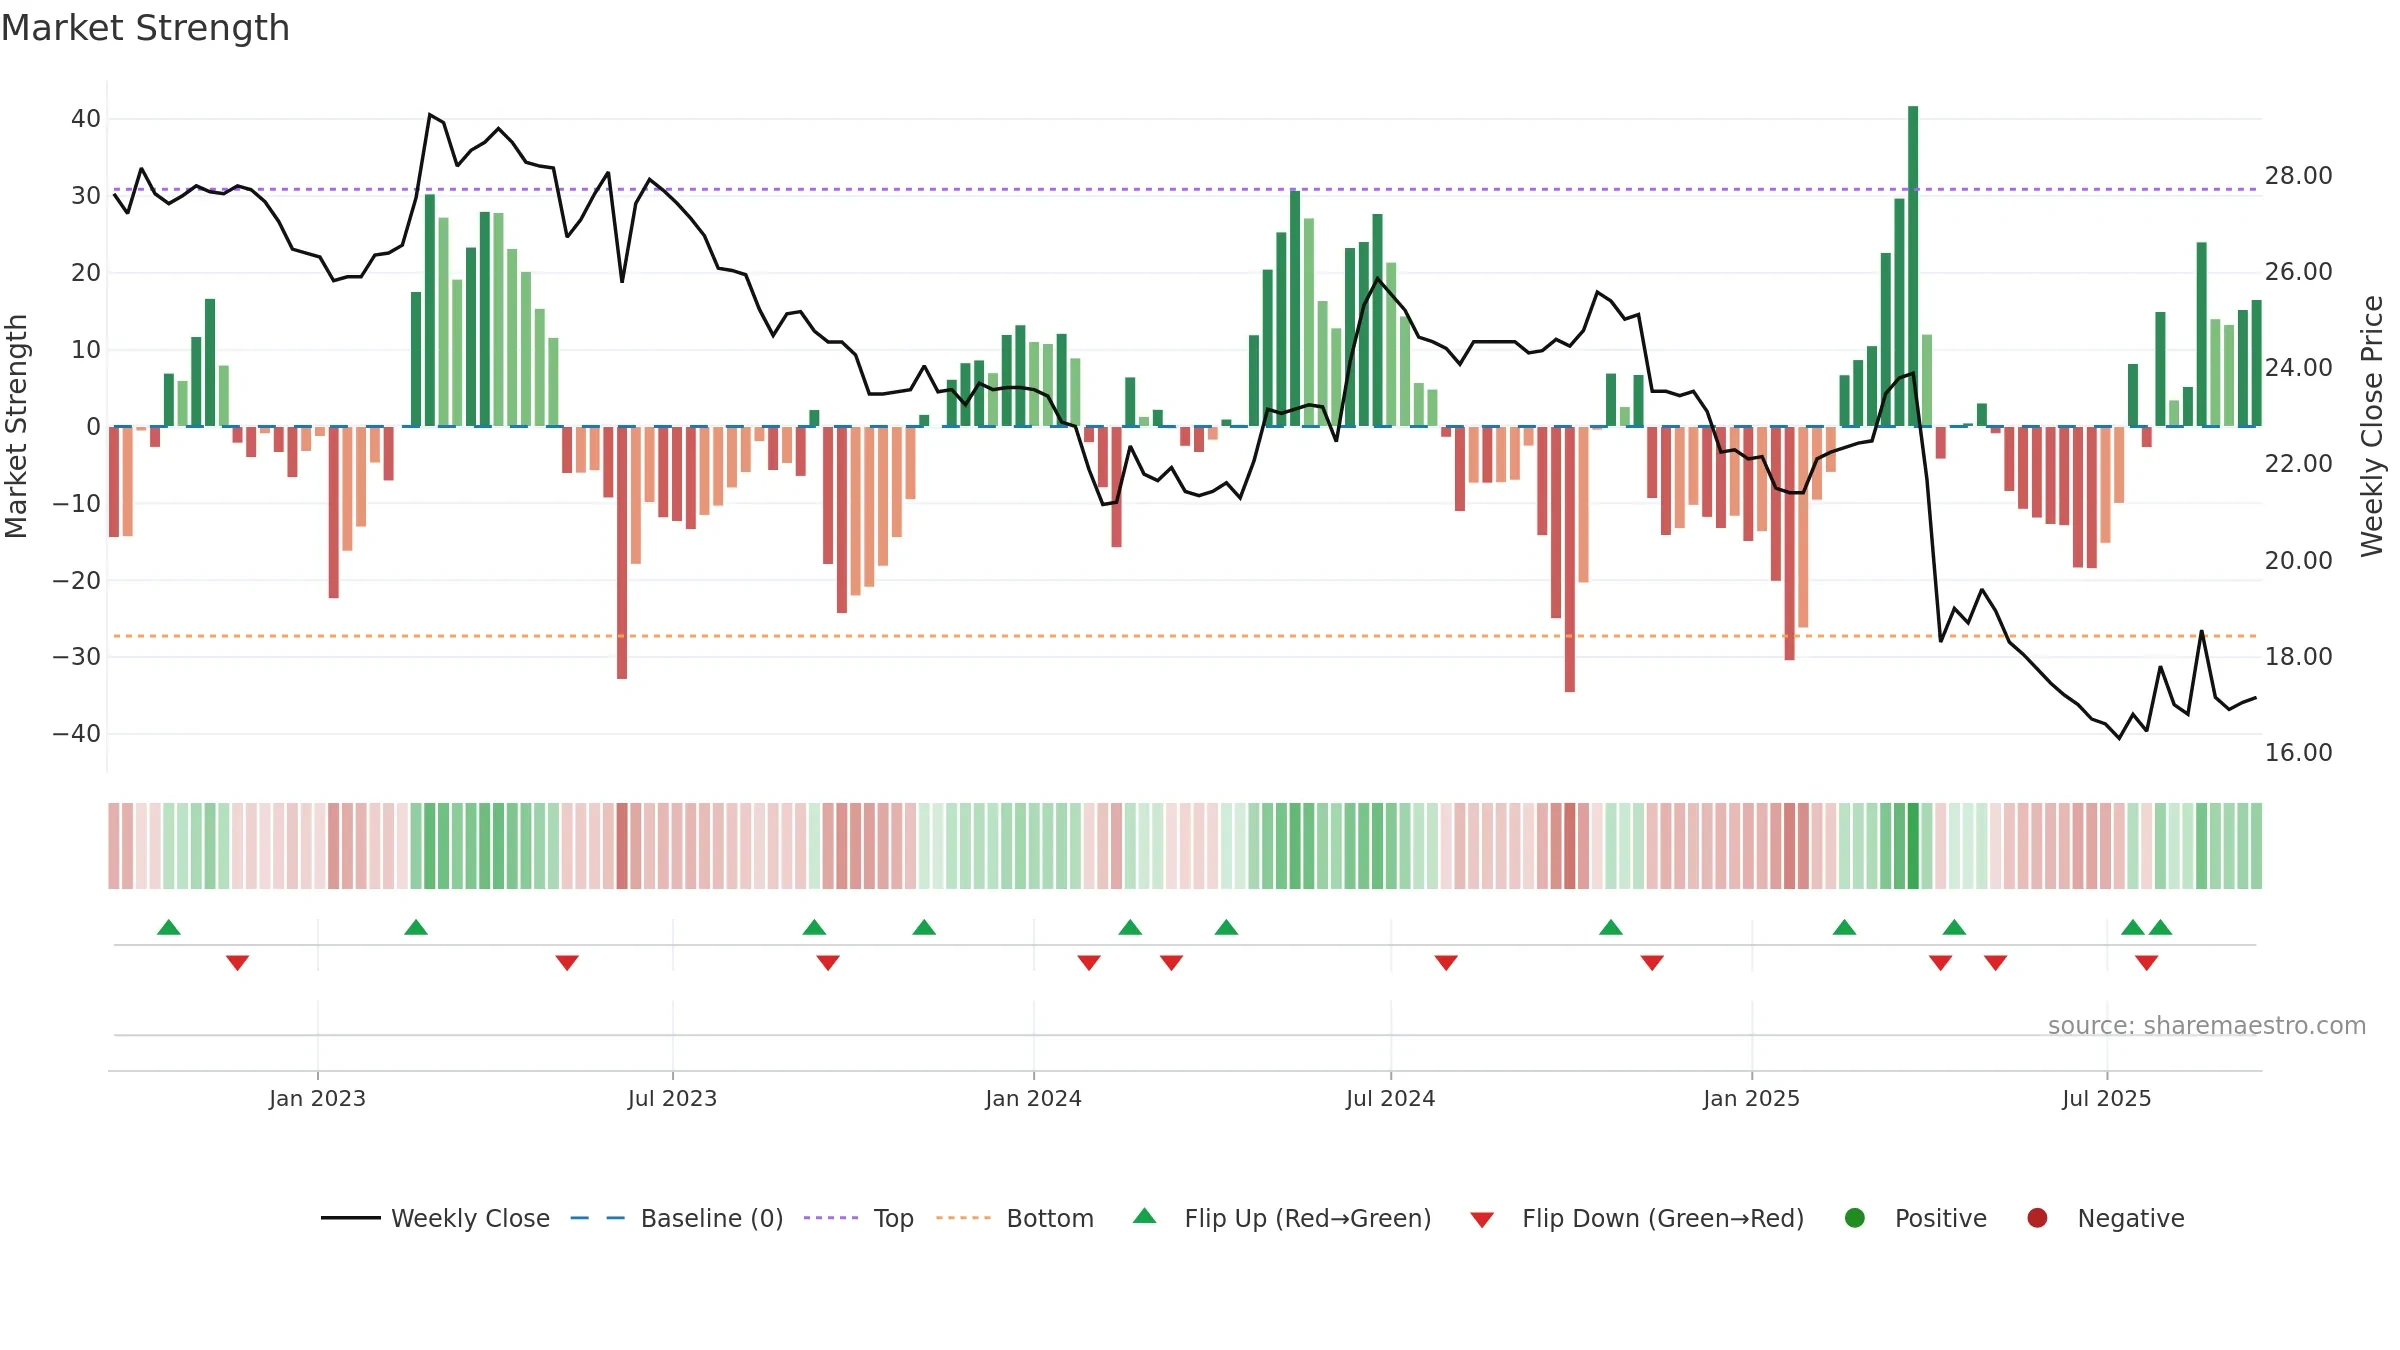
Task: Select the vertical Market Strength axis title
Action: coord(16,426)
